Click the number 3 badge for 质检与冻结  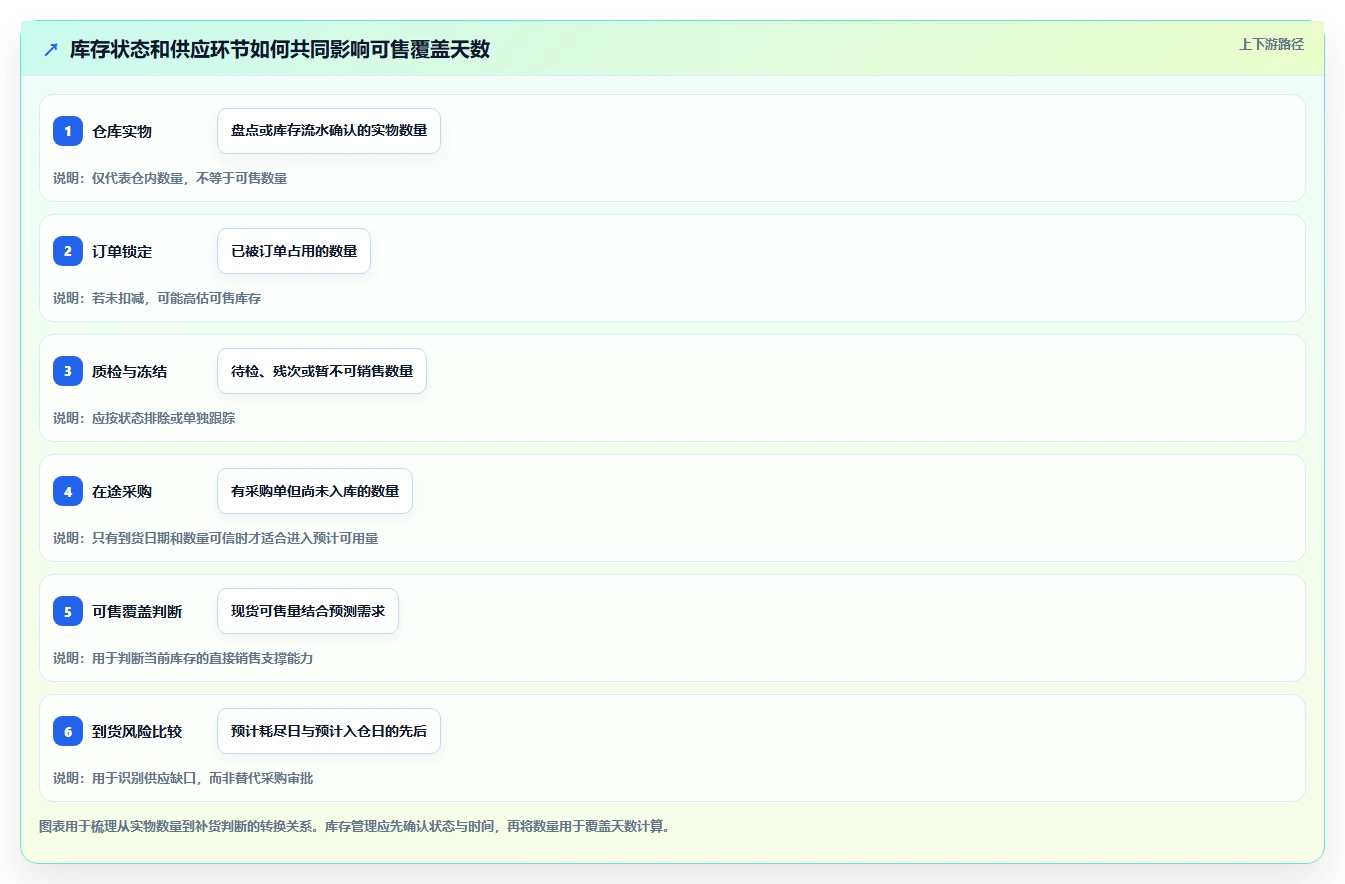coord(68,371)
